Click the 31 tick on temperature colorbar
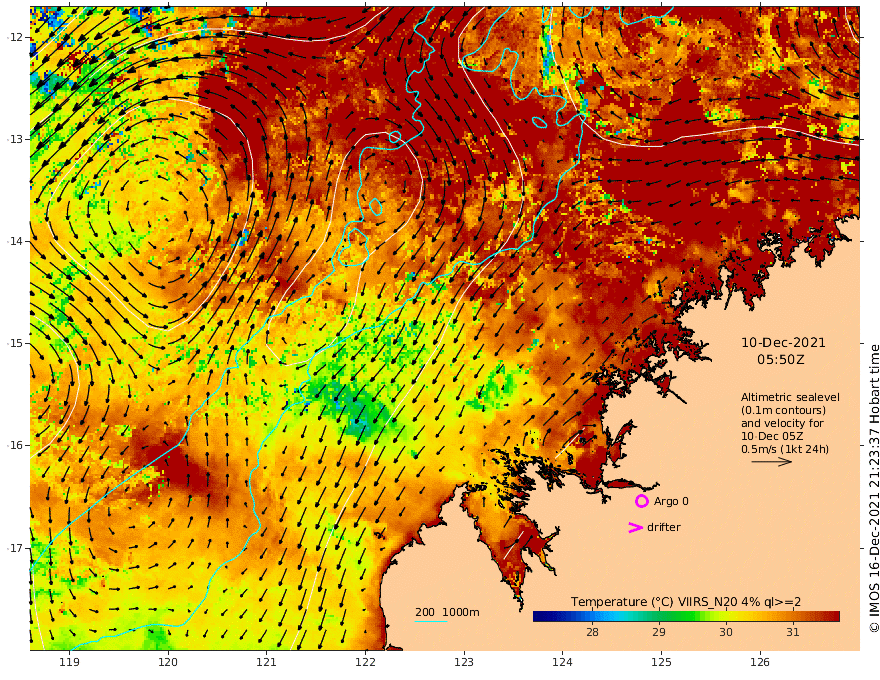880x680 pixels. point(792,632)
